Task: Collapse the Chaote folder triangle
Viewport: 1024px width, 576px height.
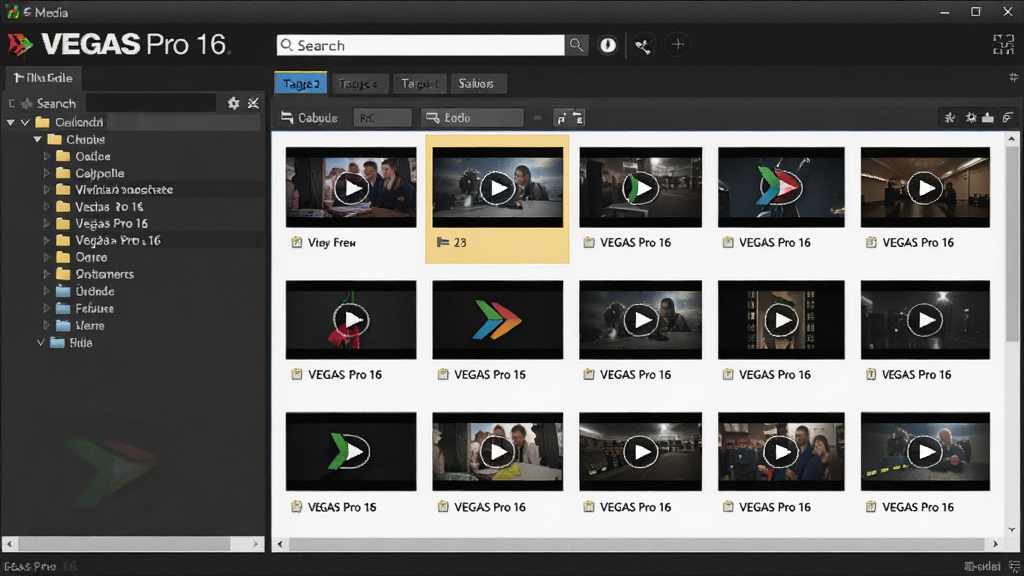Action: point(37,139)
